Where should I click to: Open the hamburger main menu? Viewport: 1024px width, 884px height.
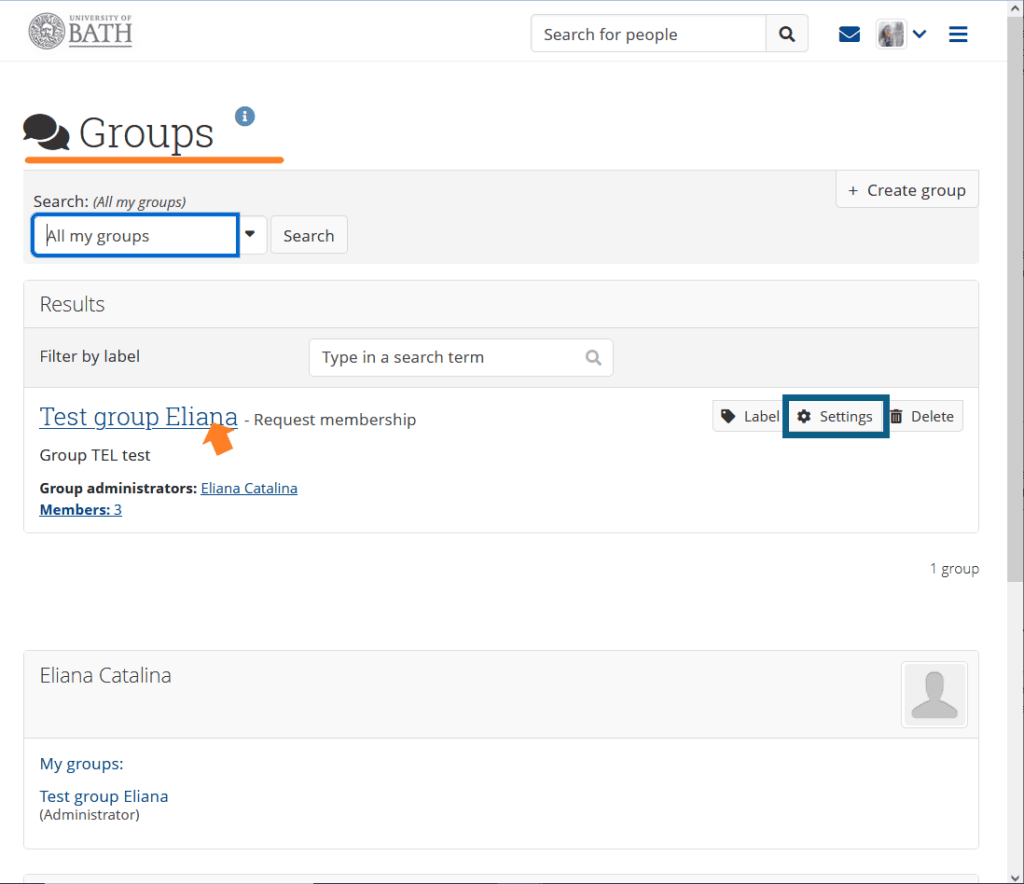click(958, 34)
